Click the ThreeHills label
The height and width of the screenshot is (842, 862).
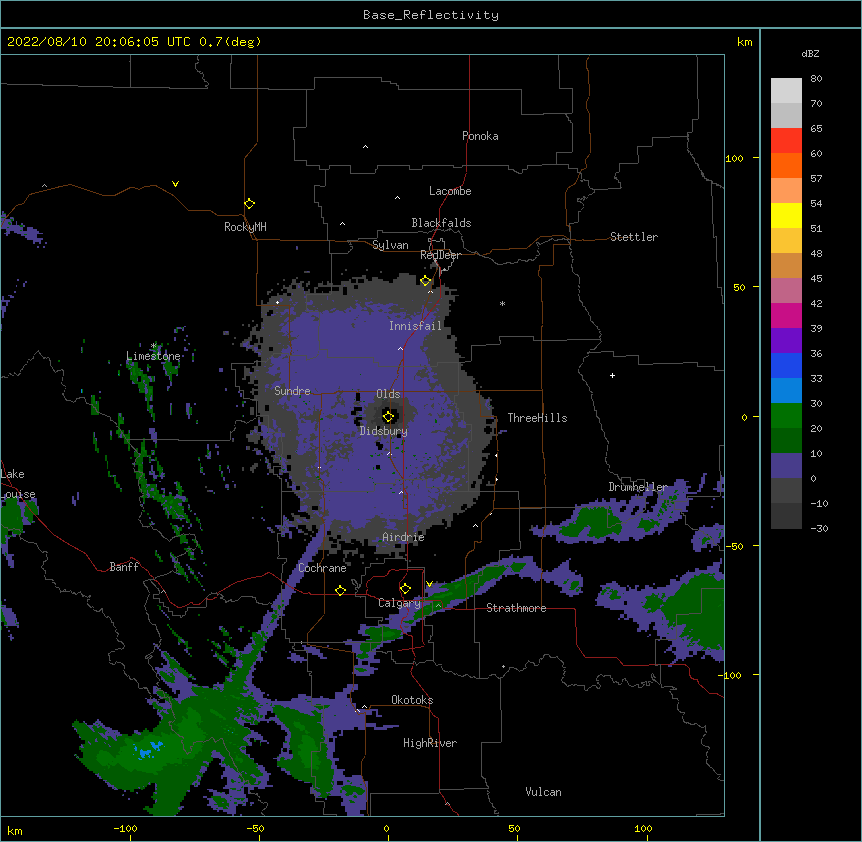(537, 418)
